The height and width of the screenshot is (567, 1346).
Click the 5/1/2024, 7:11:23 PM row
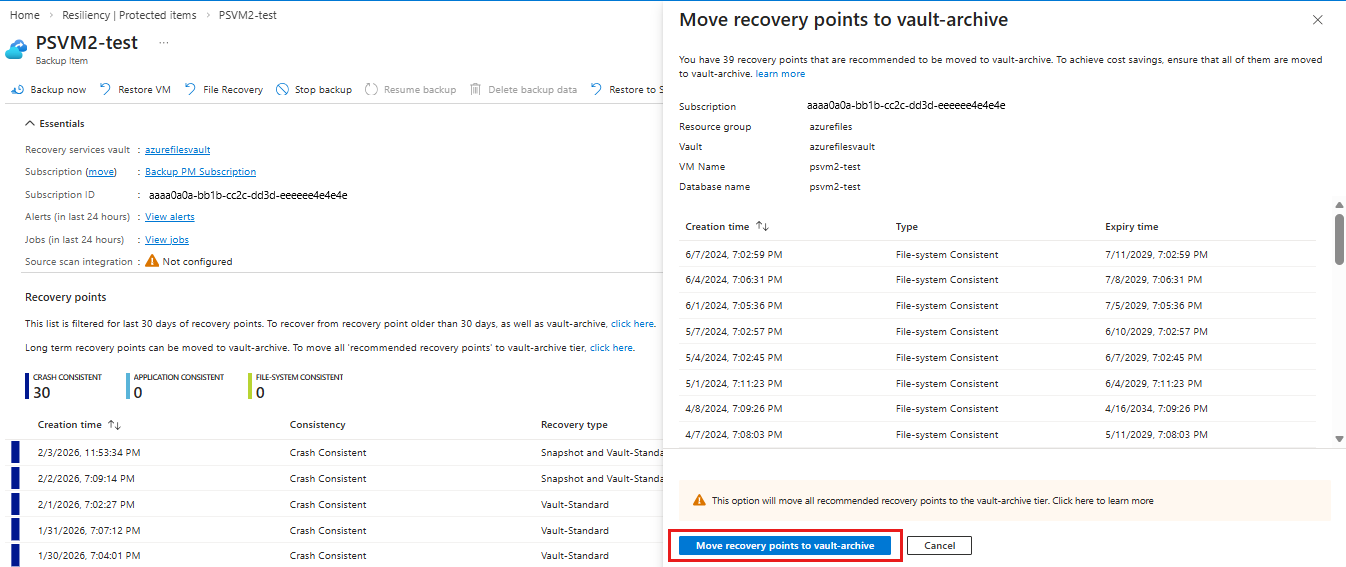(x=998, y=384)
